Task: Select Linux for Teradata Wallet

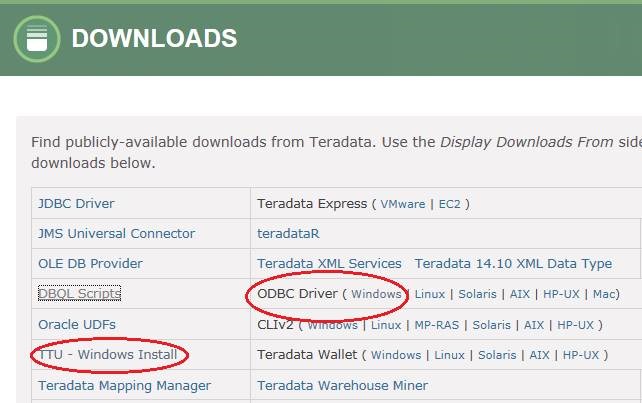Action: [x=449, y=355]
